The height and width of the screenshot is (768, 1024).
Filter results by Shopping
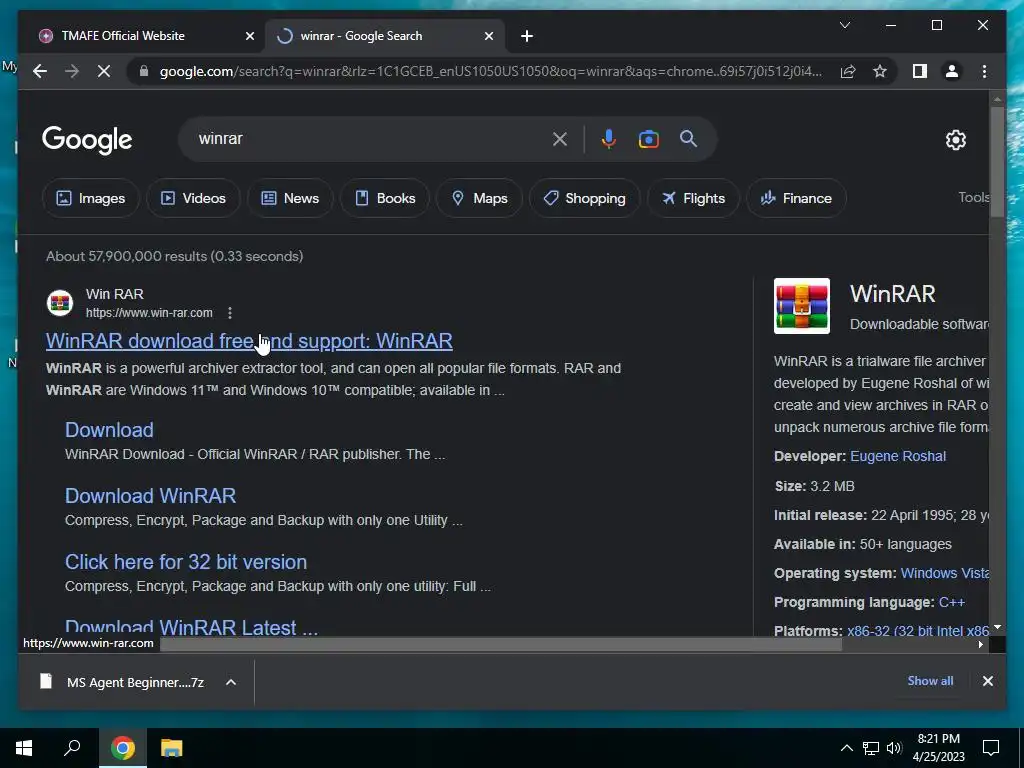coord(584,198)
